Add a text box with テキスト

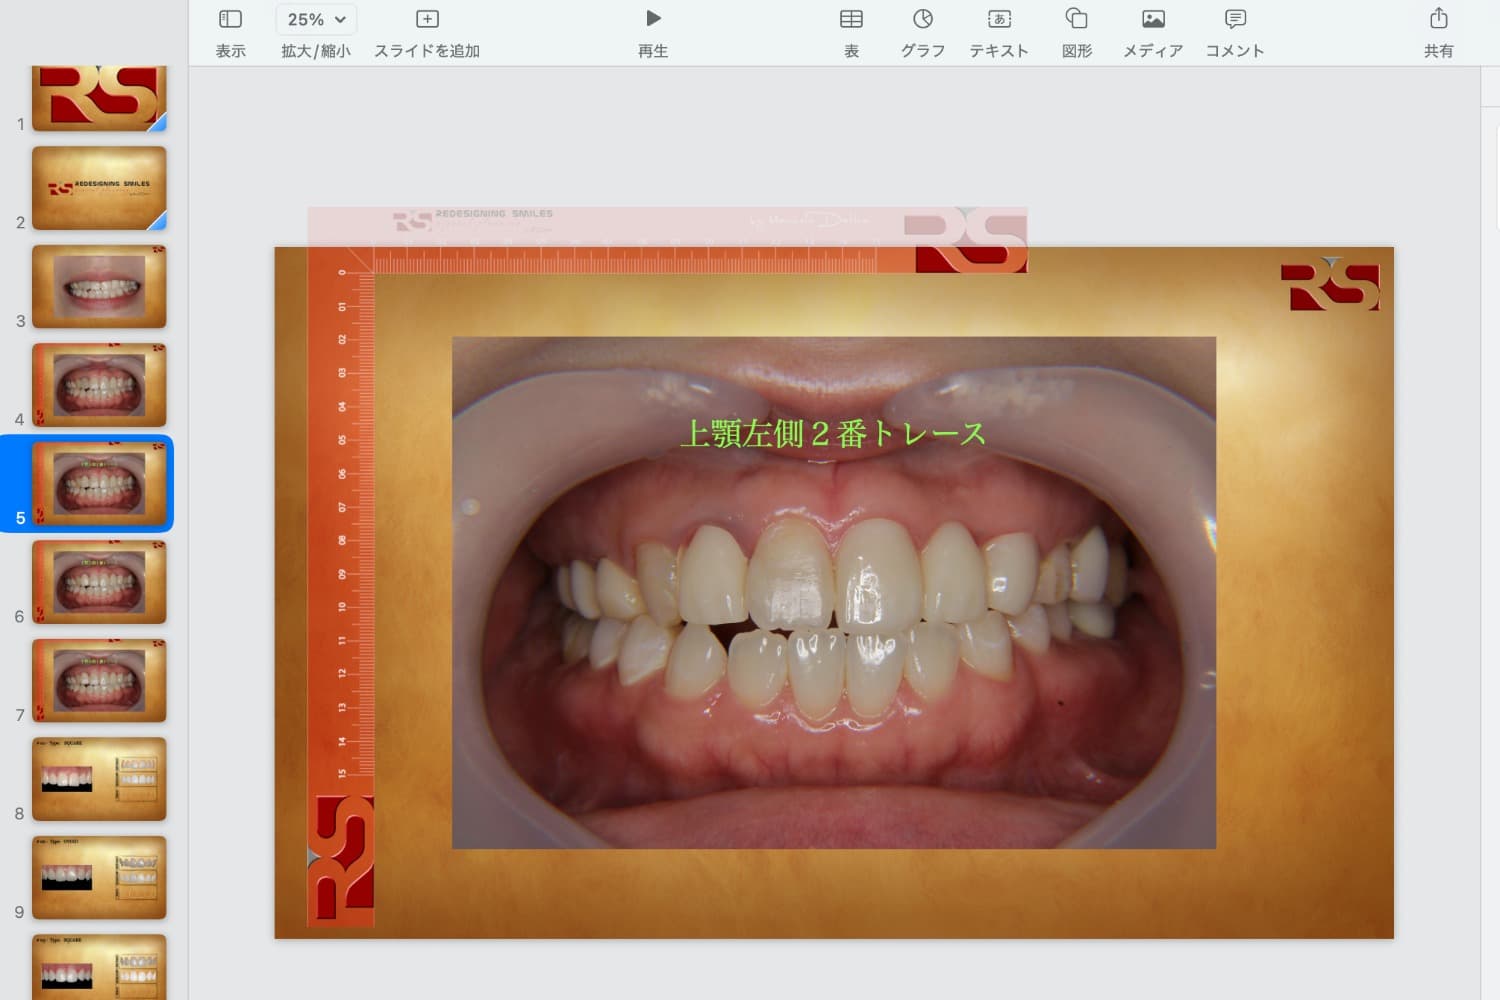pos(999,19)
